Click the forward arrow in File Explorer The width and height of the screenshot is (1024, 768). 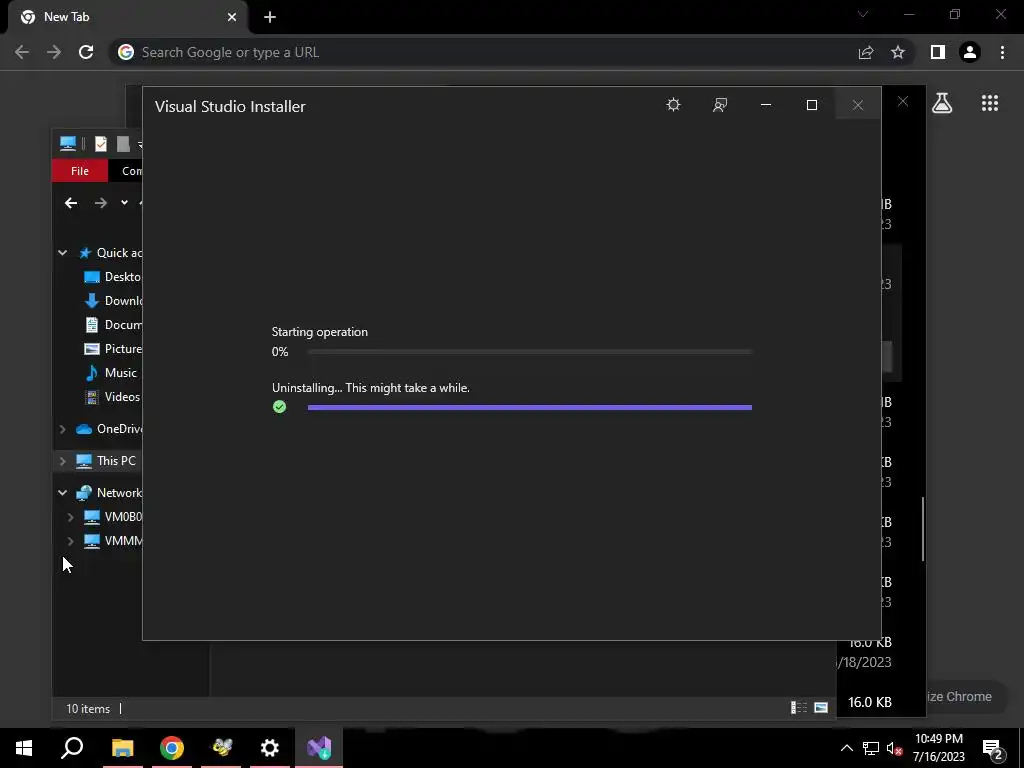[100, 203]
